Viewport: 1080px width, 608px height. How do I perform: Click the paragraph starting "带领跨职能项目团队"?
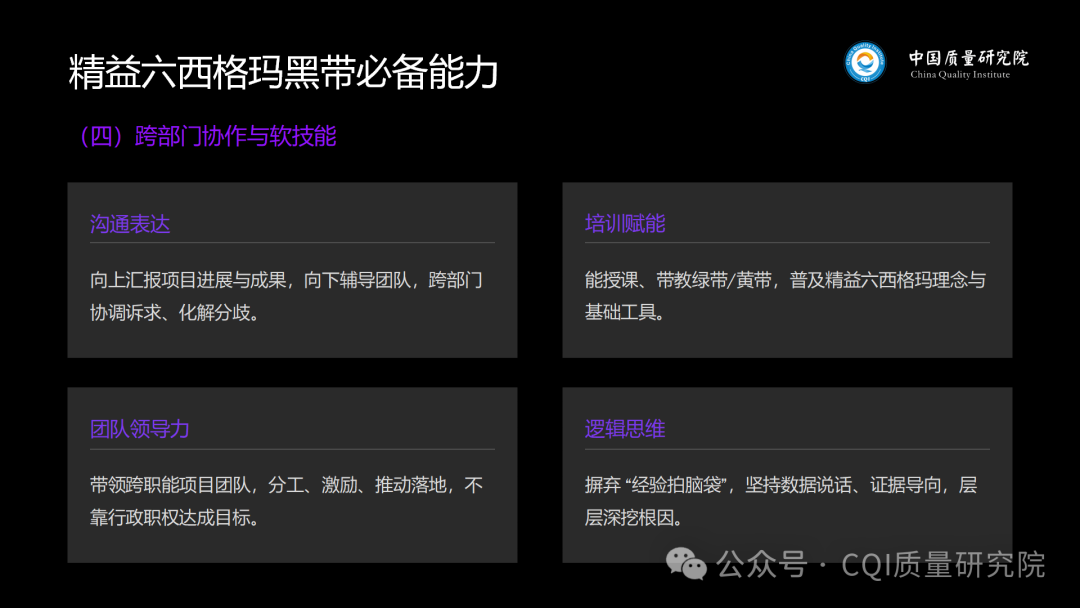[287, 501]
